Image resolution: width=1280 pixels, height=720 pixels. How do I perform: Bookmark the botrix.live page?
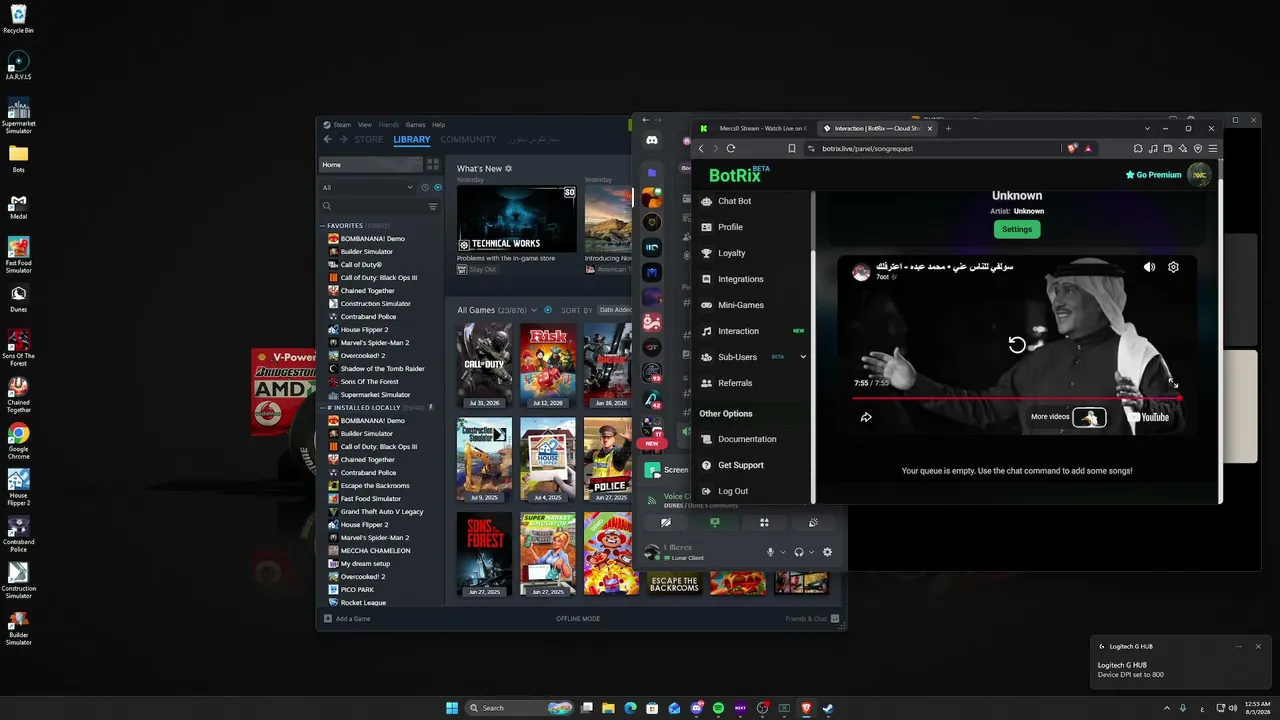(x=792, y=148)
